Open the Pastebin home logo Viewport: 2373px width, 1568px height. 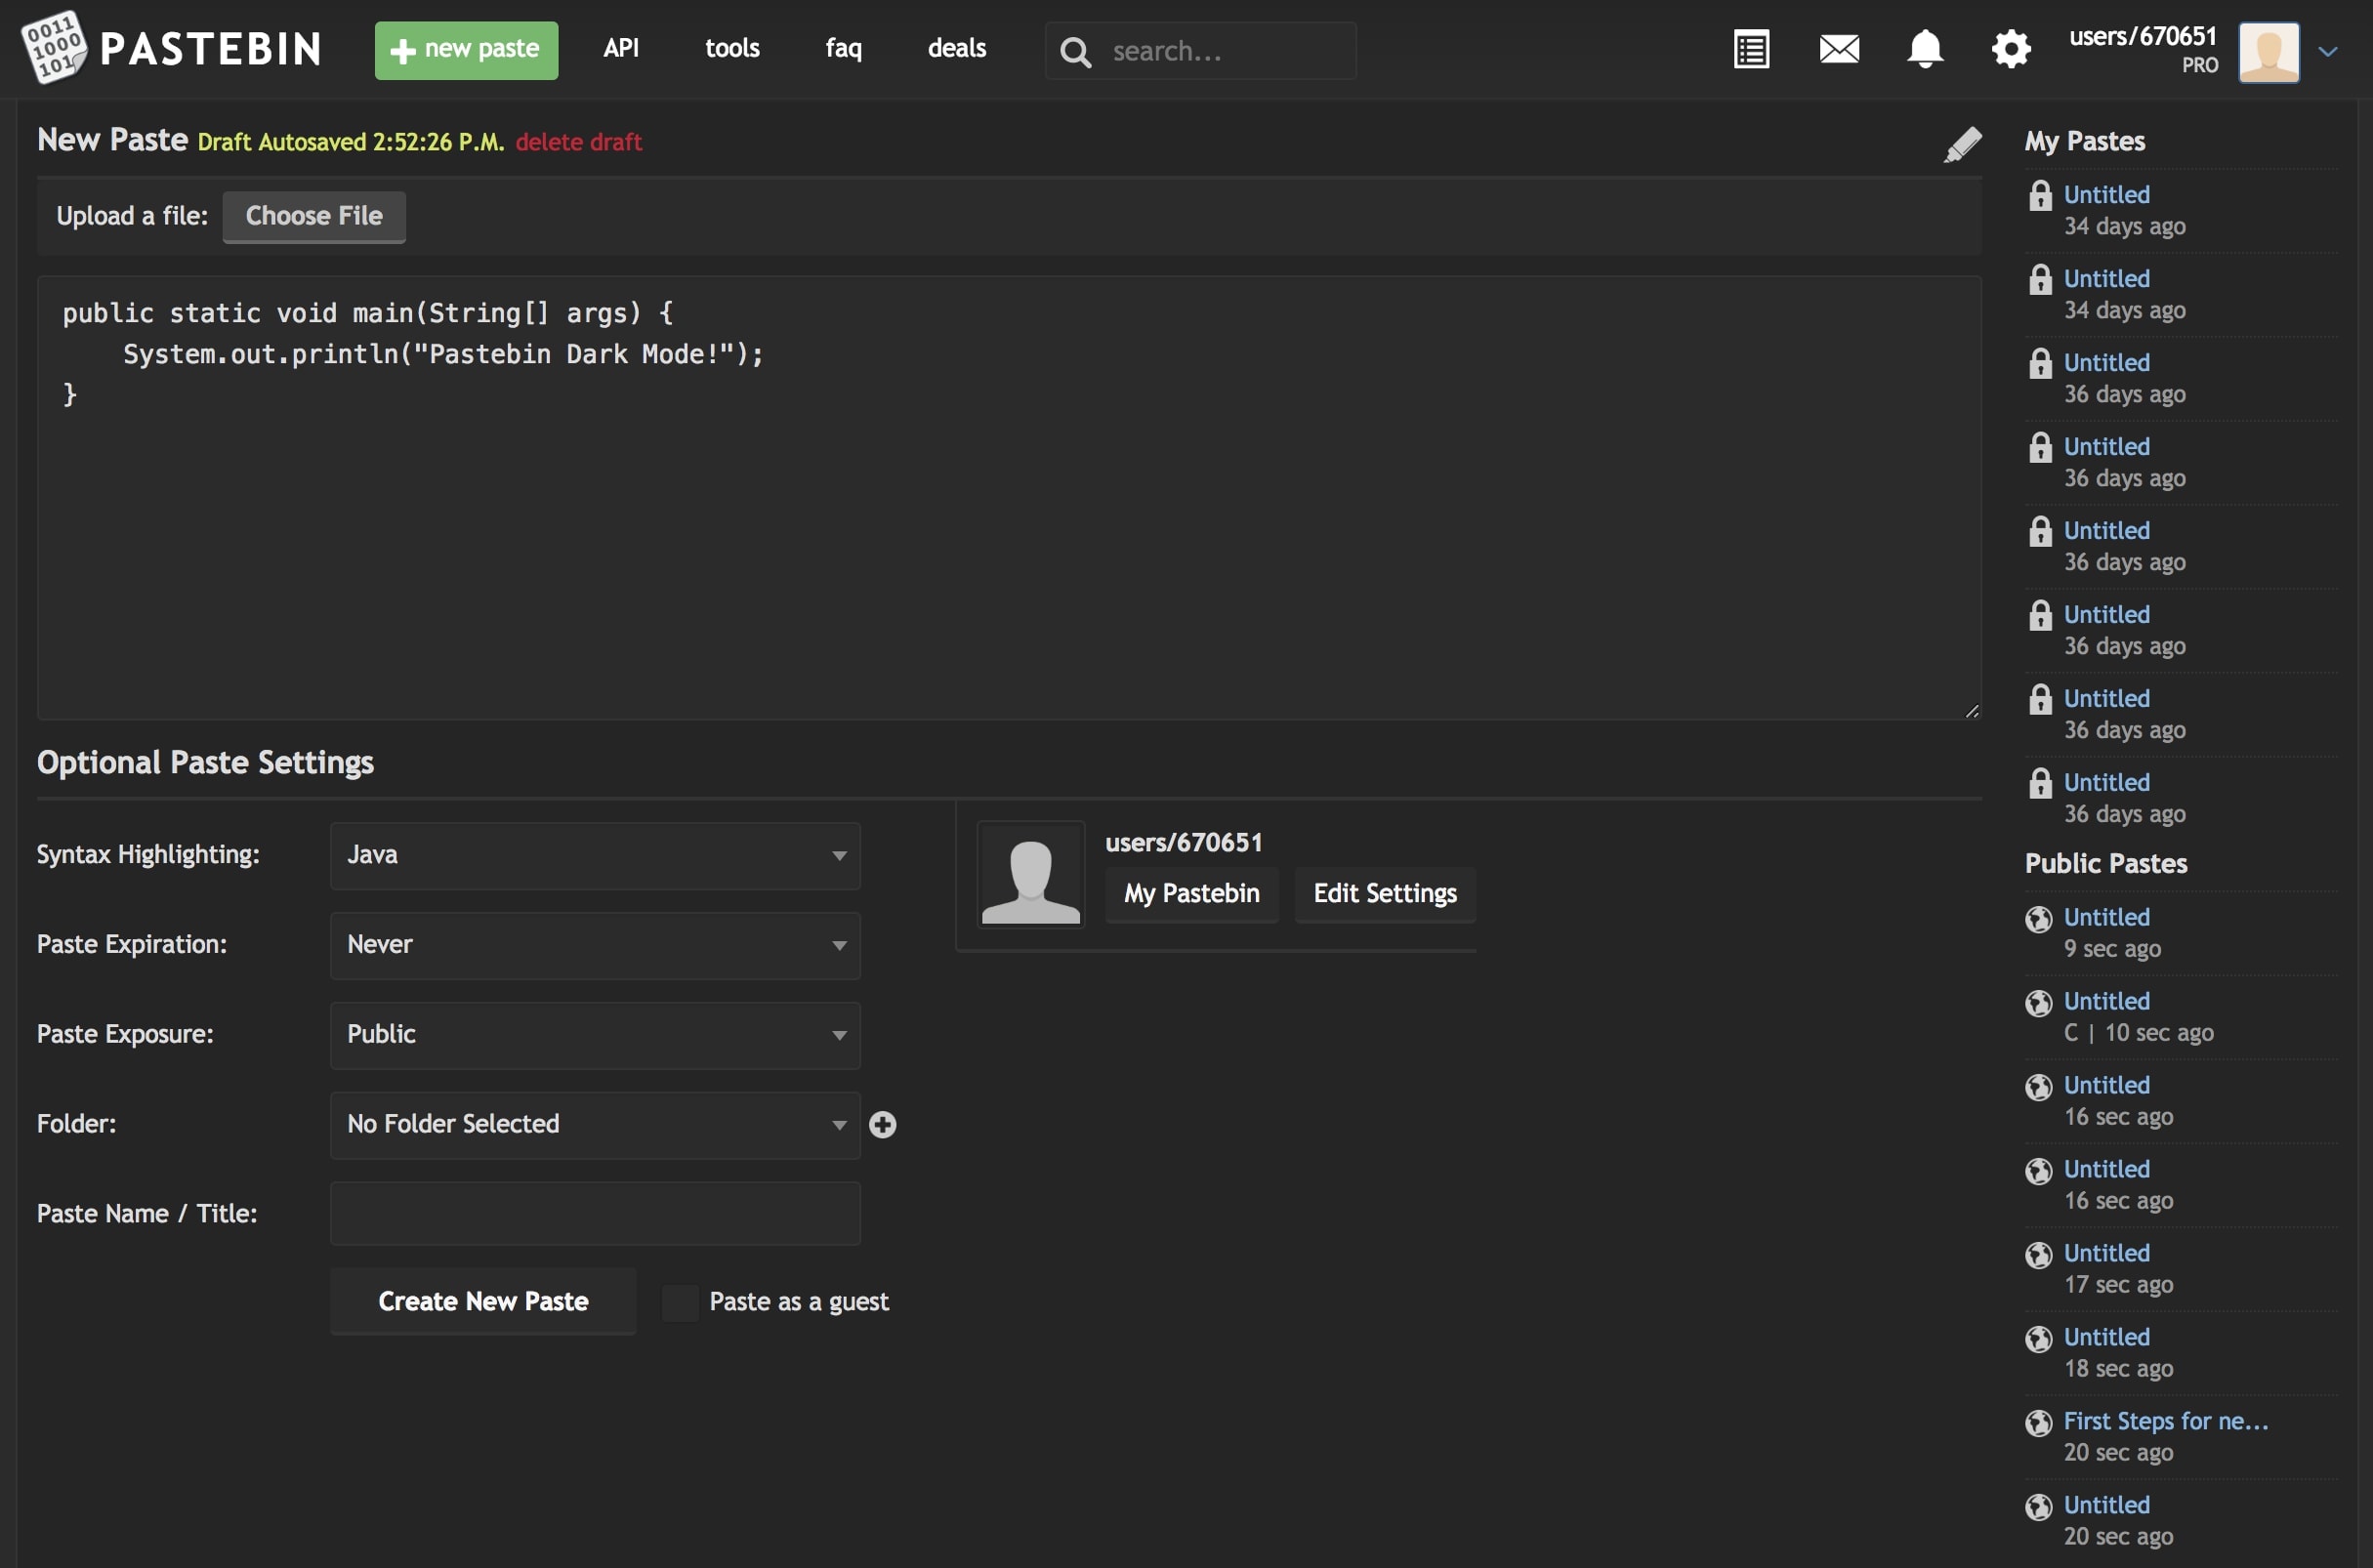[x=170, y=47]
